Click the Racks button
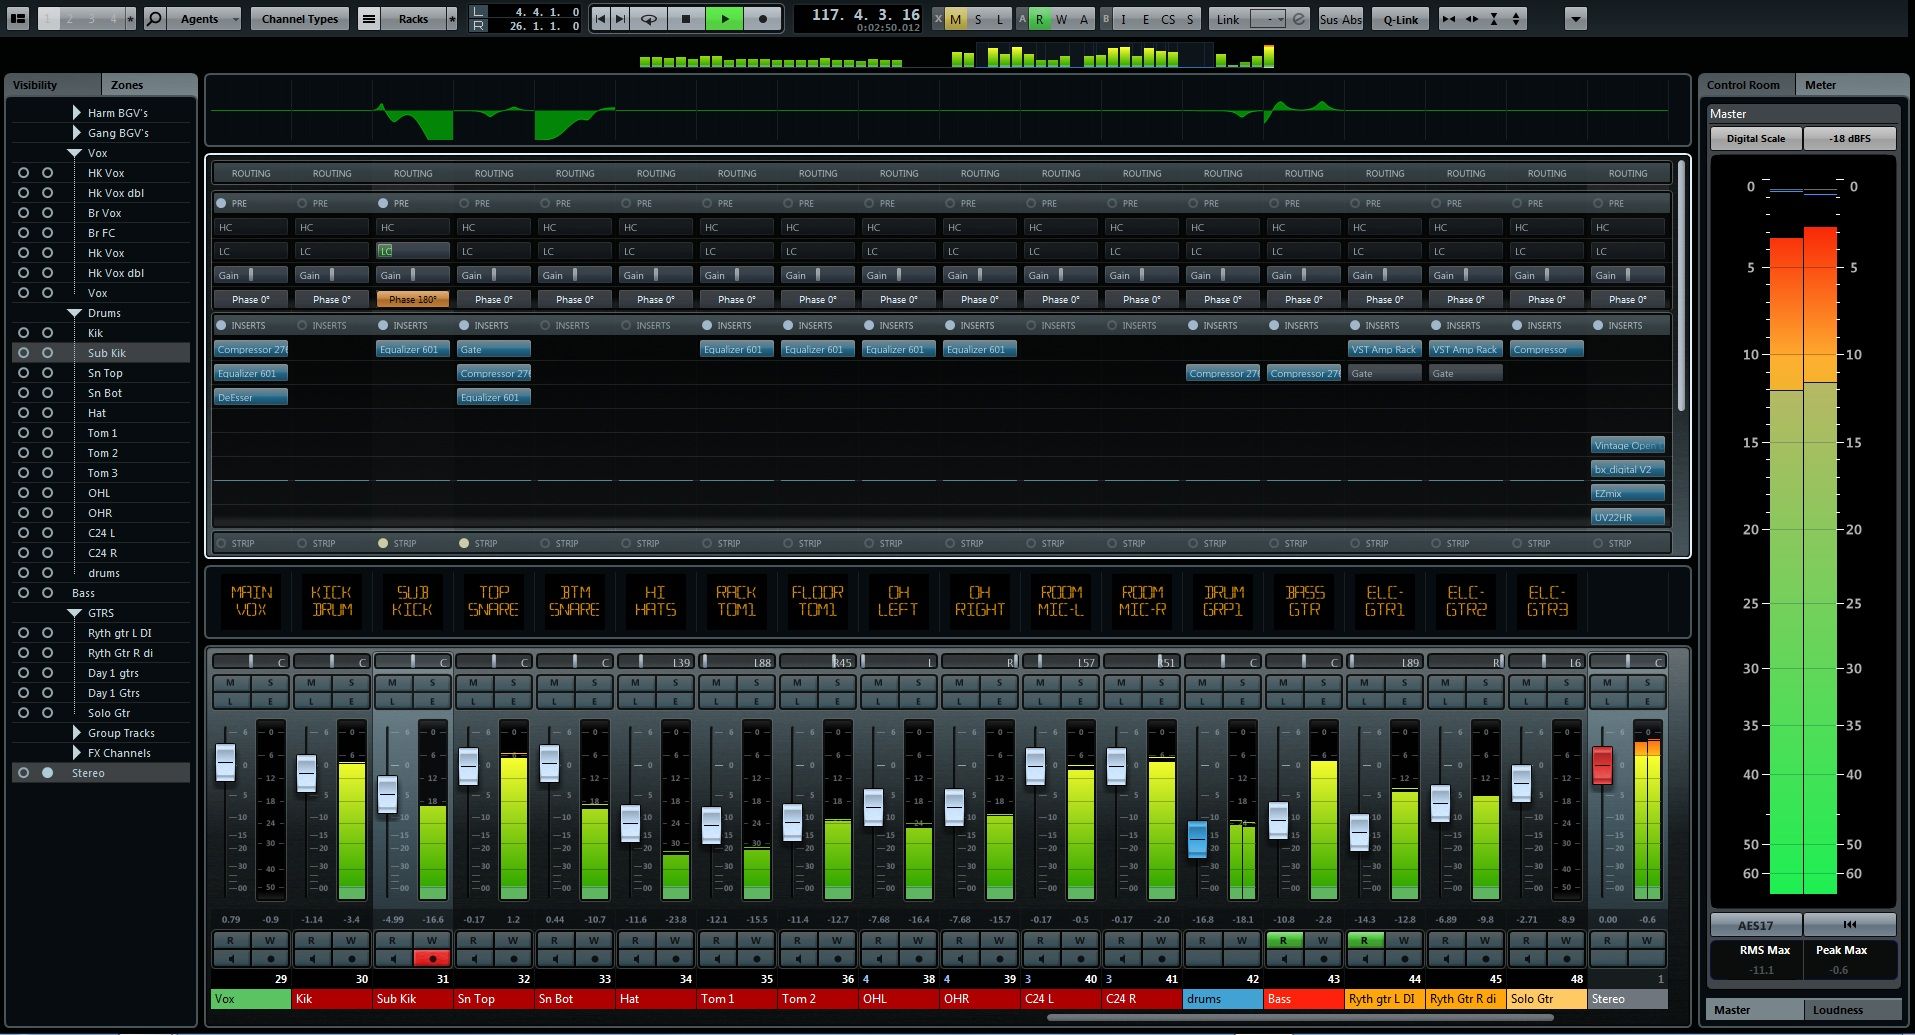This screenshot has height=1035, width=1915. [x=413, y=18]
